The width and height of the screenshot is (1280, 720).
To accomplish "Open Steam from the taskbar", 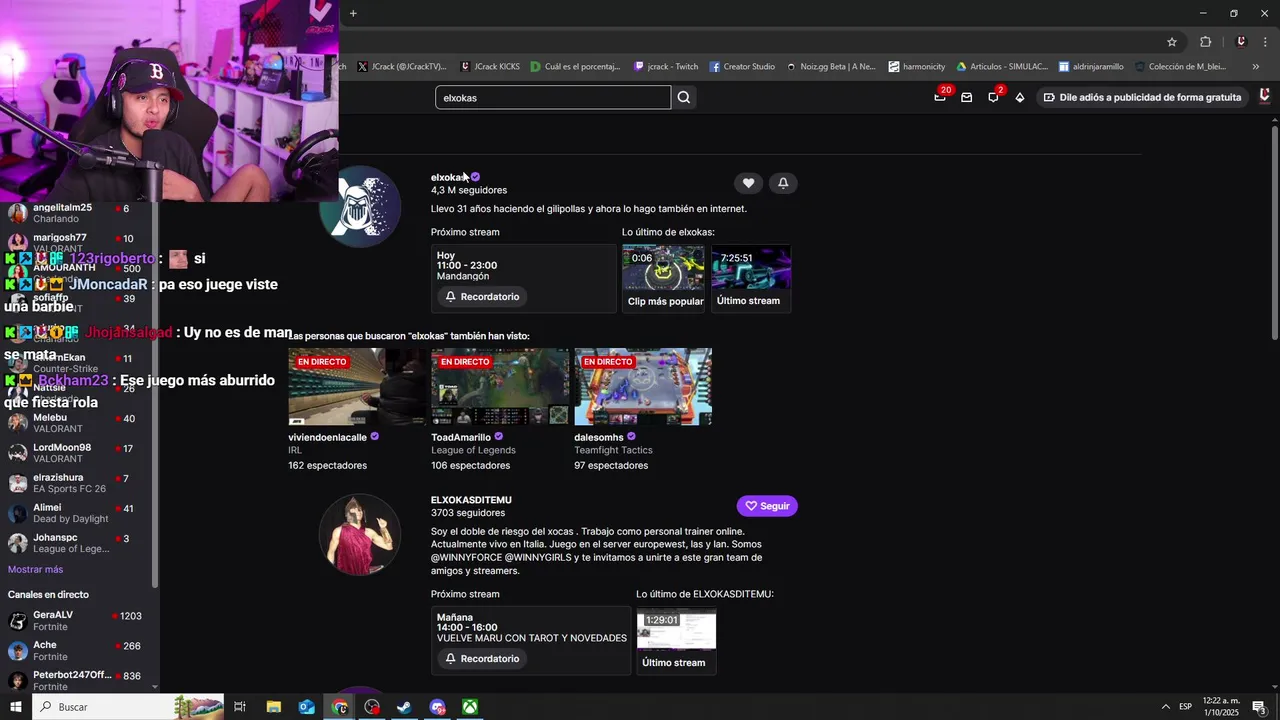I will point(404,707).
